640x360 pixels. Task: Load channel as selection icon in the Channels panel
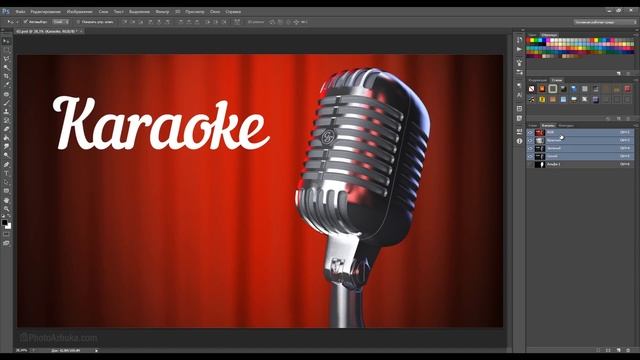pyautogui.click(x=598, y=350)
